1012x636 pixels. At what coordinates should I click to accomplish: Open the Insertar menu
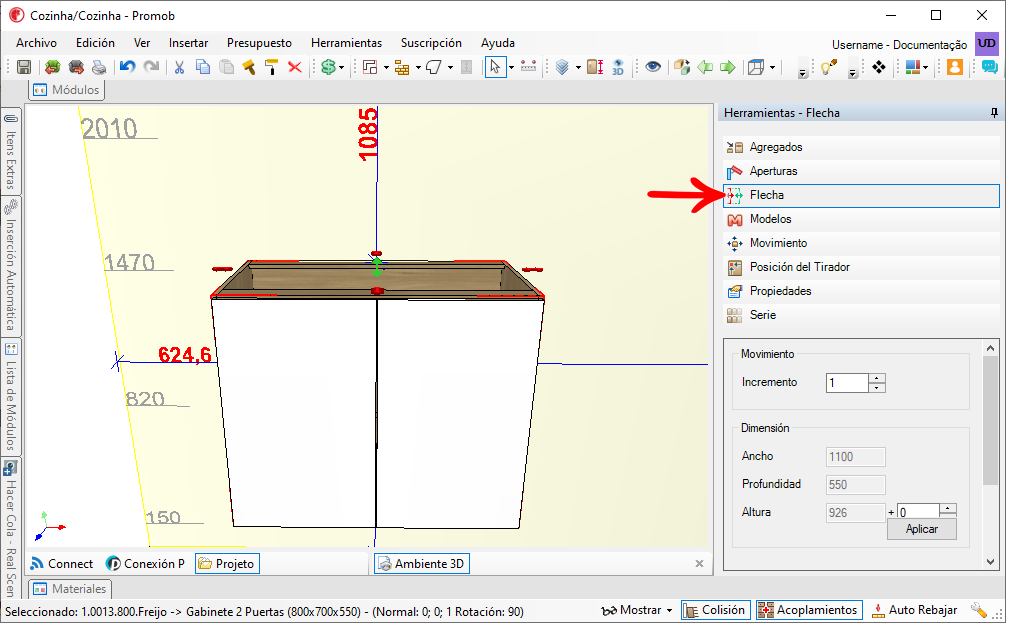(188, 43)
